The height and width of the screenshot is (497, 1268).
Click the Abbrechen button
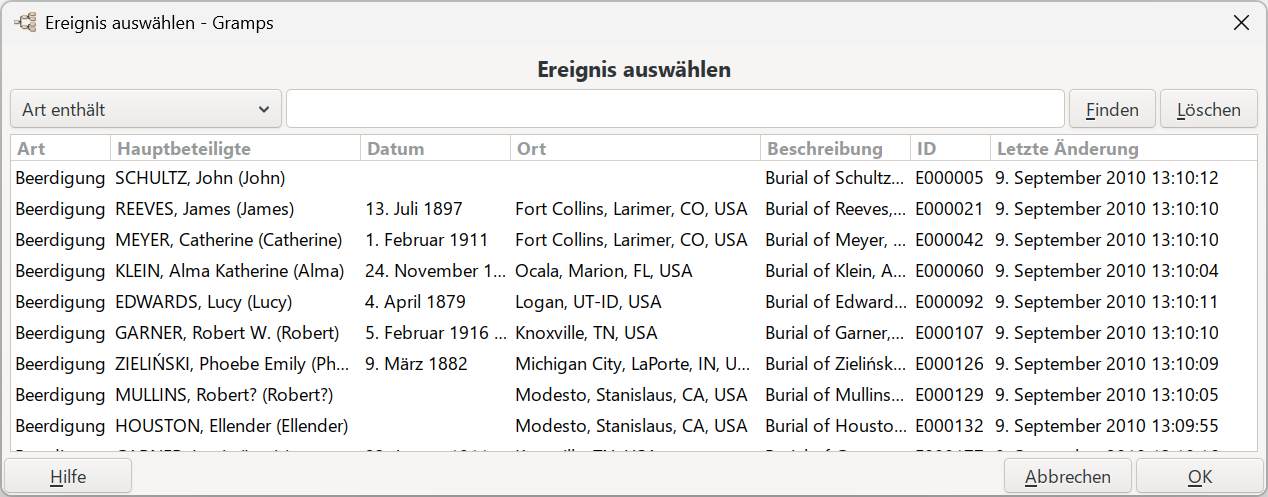point(1068,477)
